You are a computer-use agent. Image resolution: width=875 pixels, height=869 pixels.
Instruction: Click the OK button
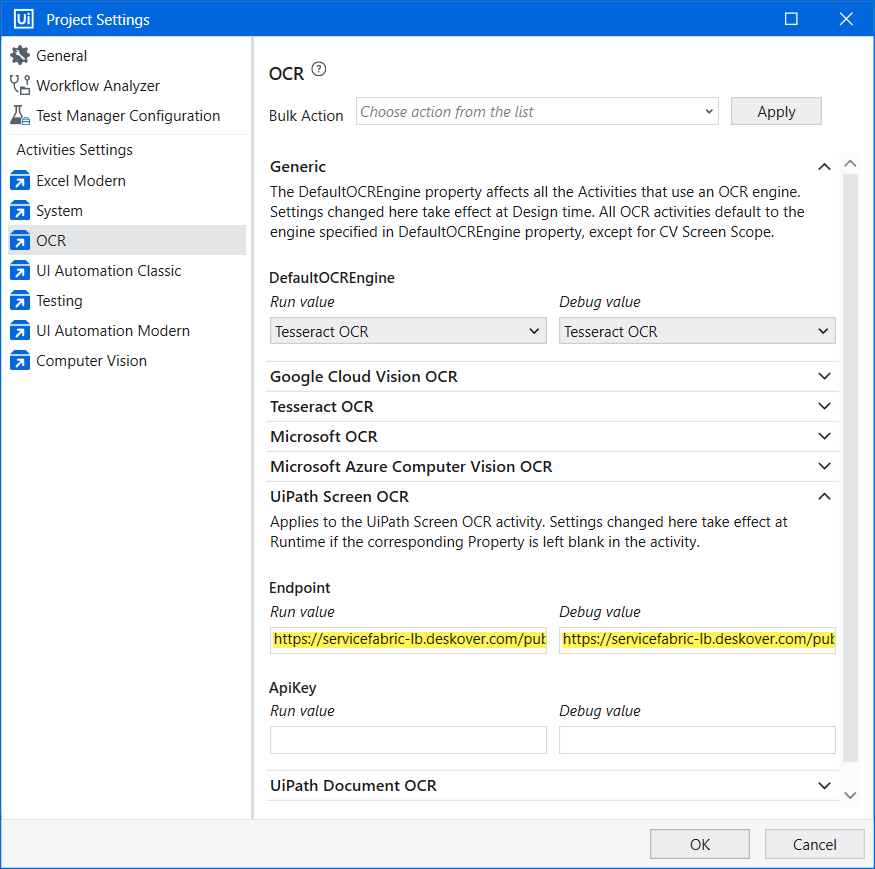[699, 844]
